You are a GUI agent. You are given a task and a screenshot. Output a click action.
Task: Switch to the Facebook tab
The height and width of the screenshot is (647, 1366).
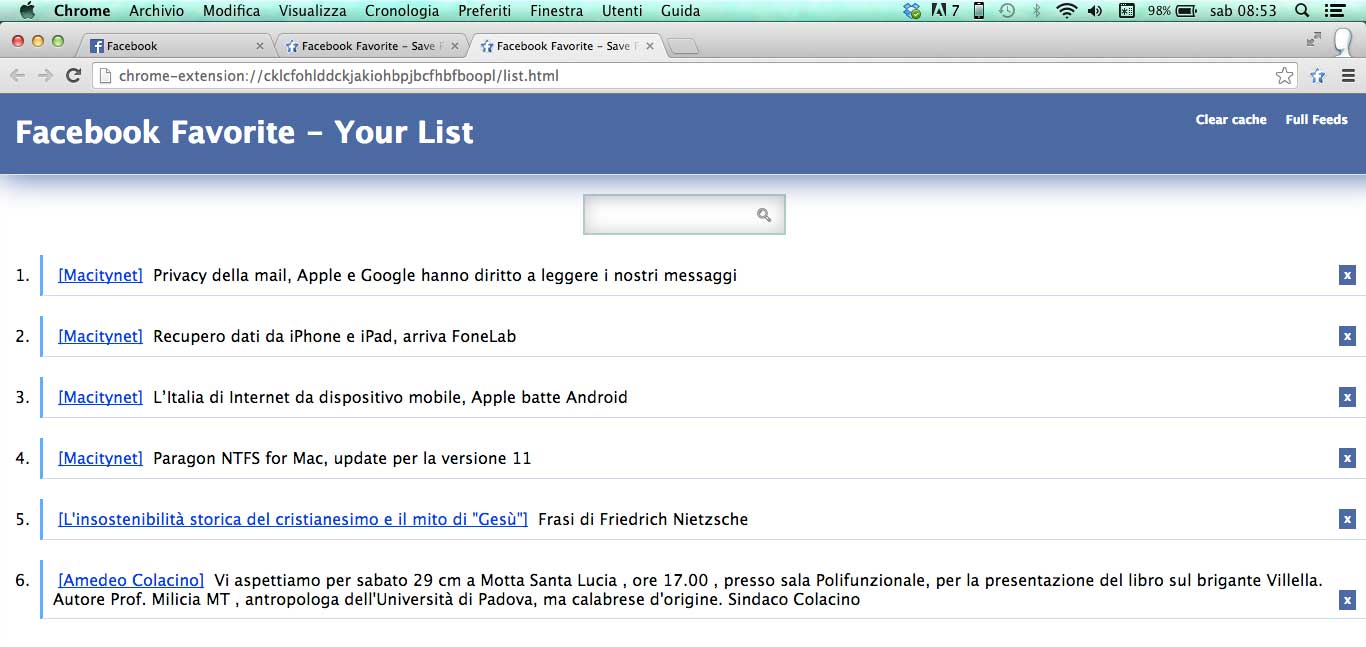click(170, 46)
